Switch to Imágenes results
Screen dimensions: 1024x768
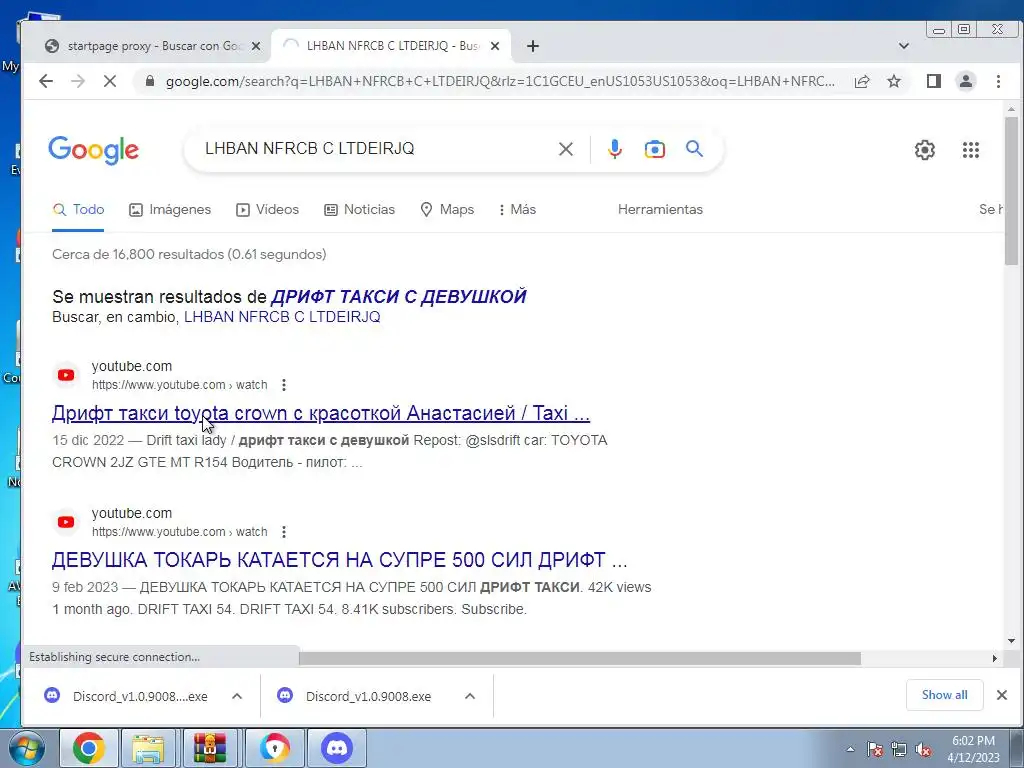coord(170,210)
